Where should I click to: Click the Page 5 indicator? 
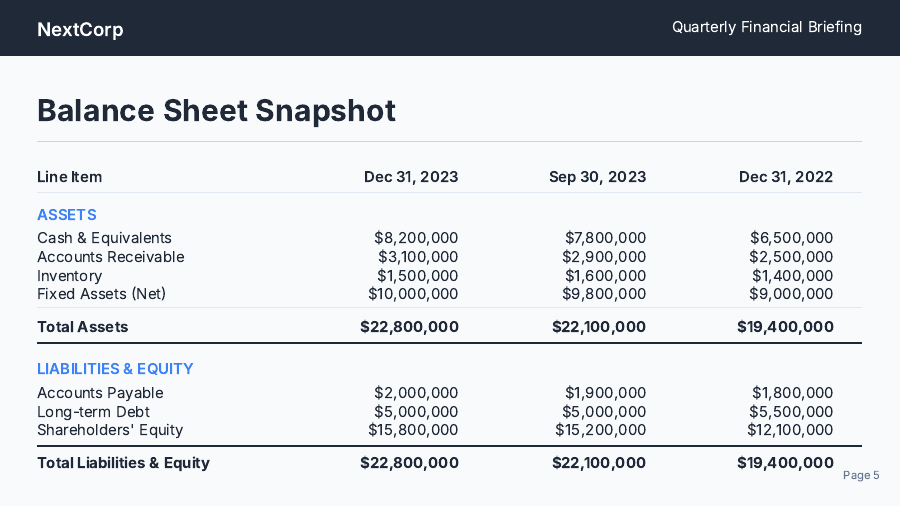click(x=860, y=475)
